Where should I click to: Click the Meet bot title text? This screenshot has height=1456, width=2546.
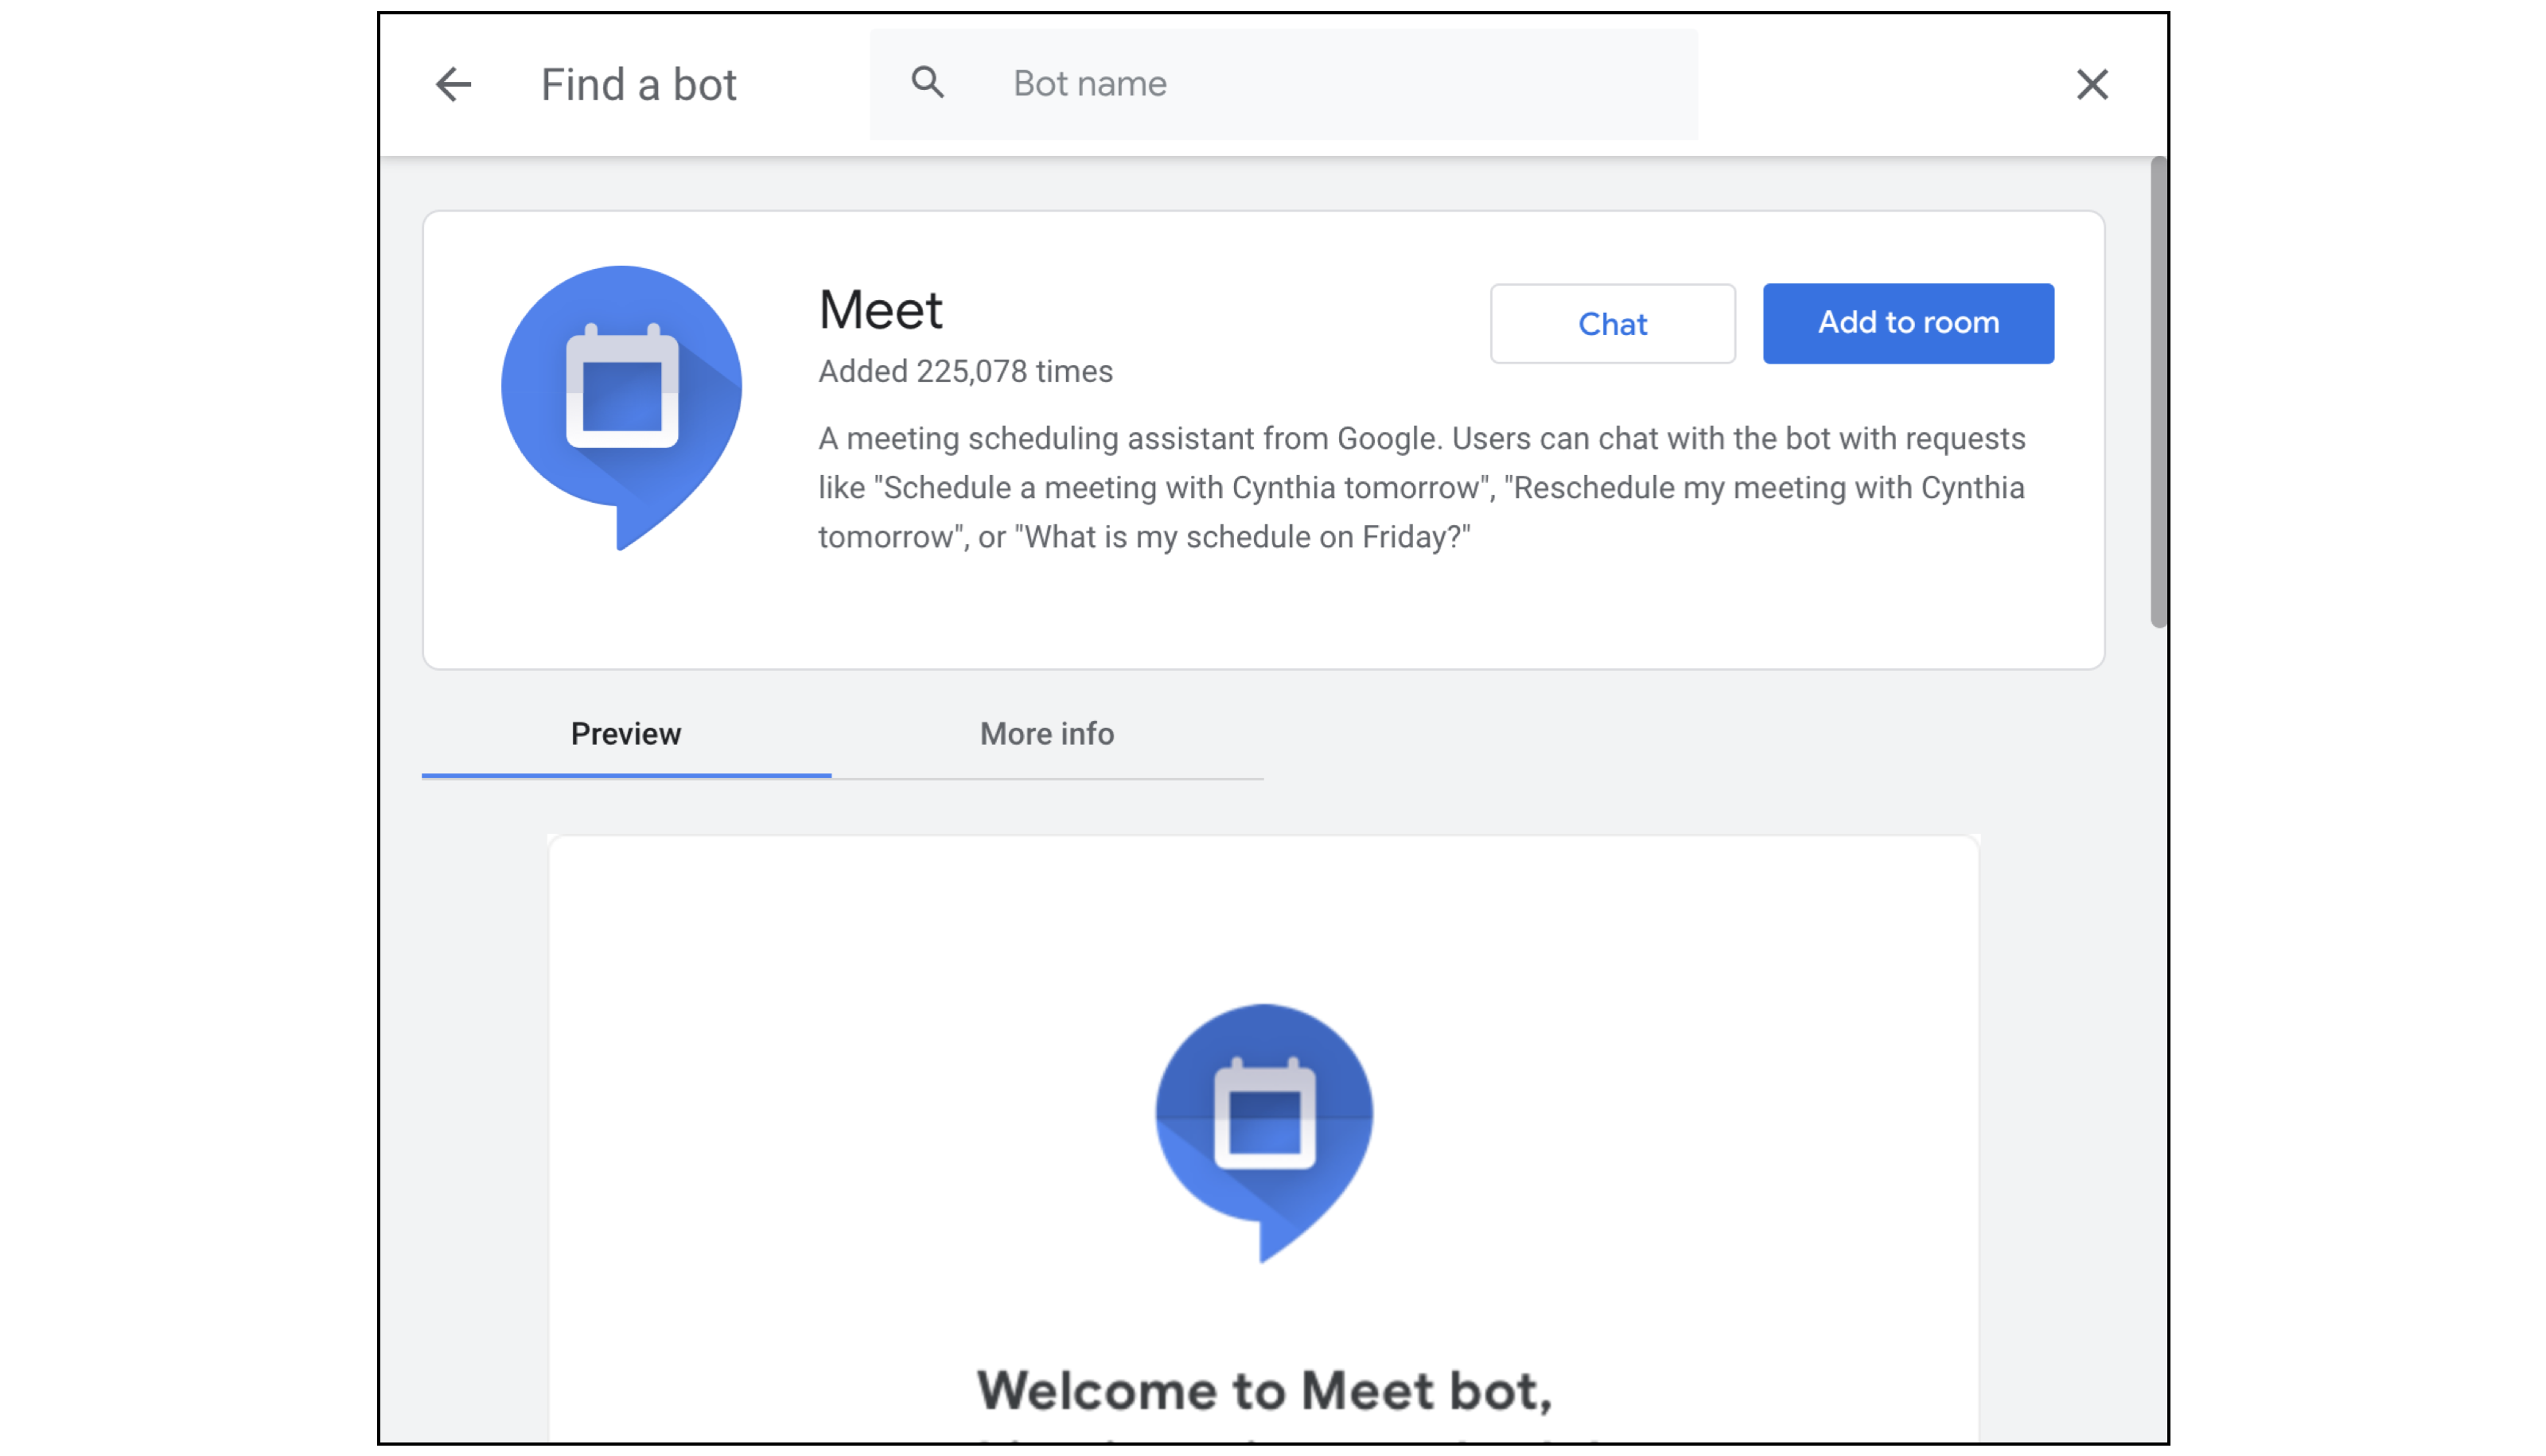[x=880, y=310]
